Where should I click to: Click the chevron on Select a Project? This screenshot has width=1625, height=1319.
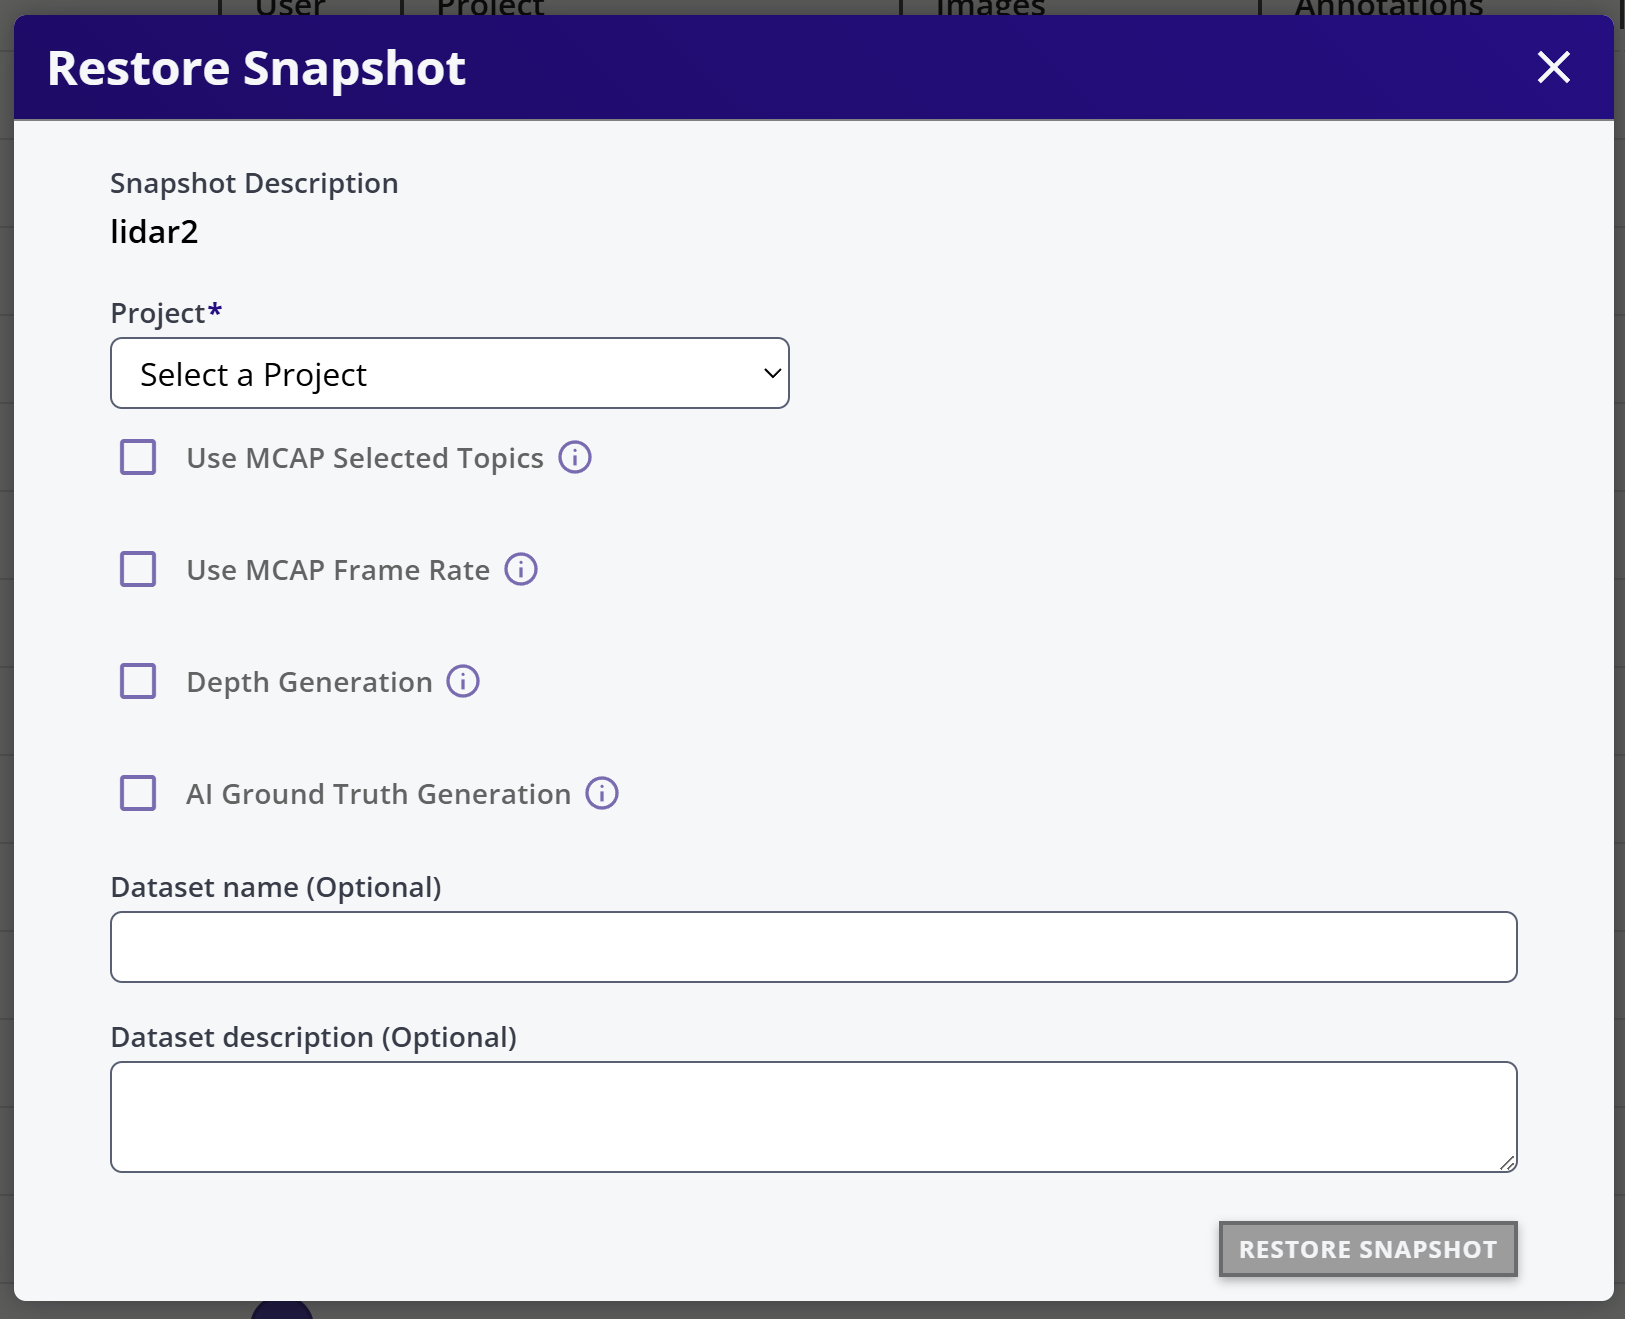pos(771,373)
